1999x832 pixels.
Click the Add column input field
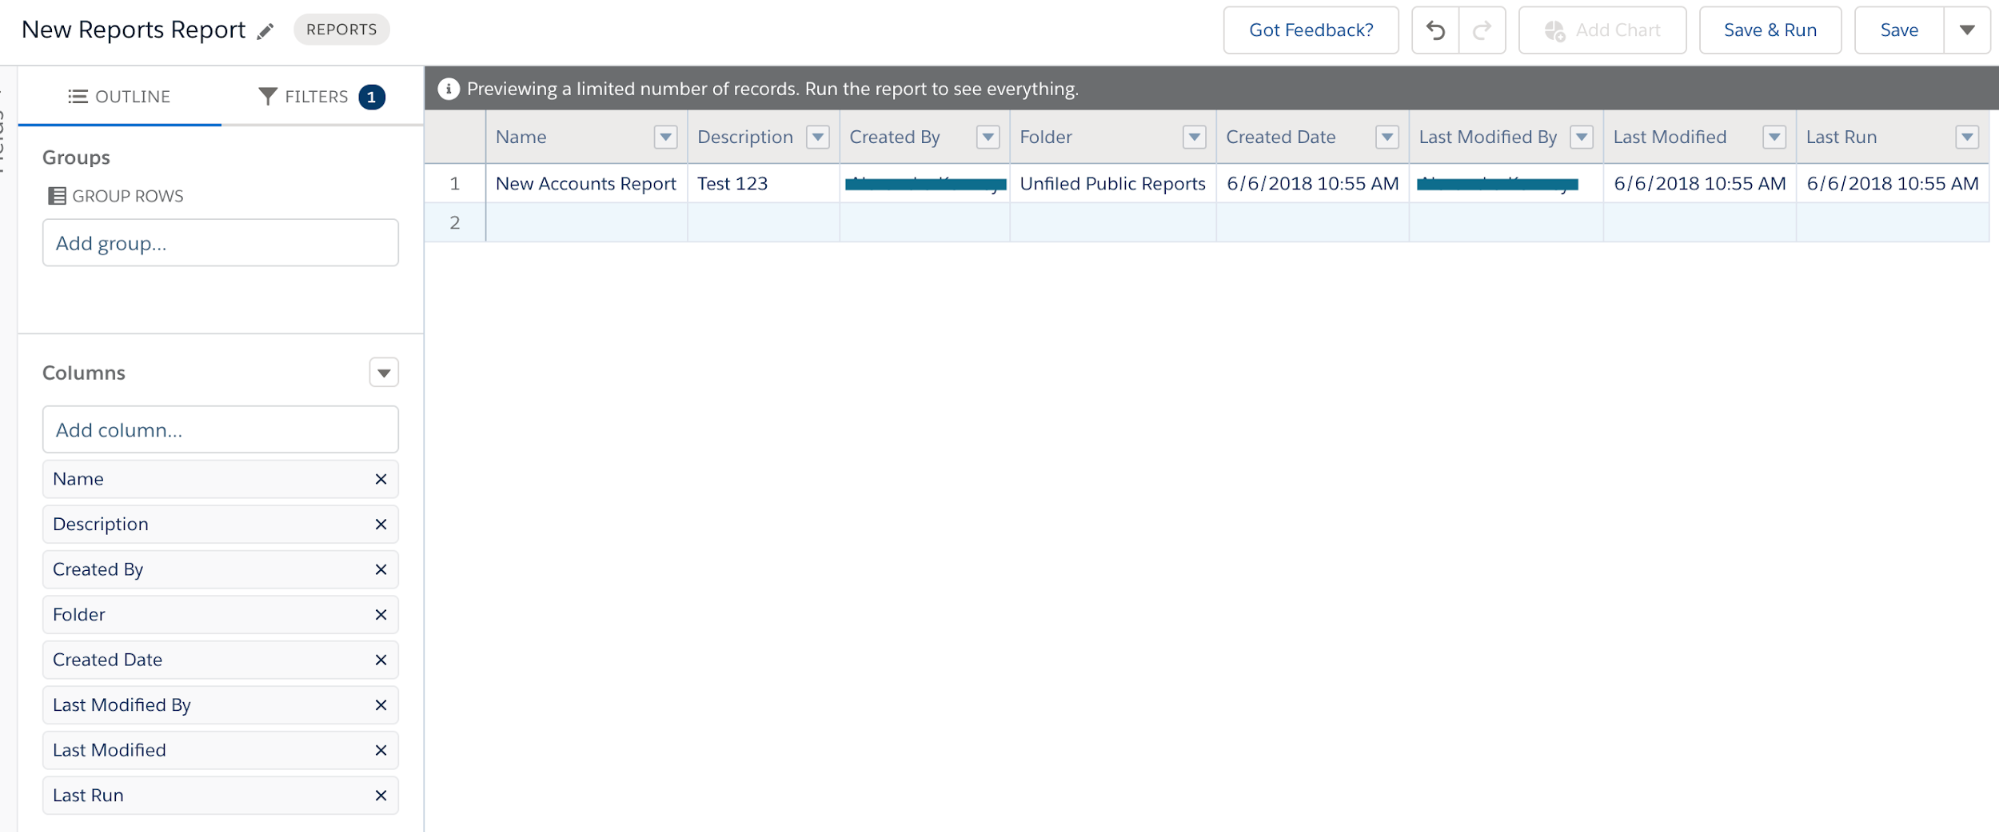(220, 430)
